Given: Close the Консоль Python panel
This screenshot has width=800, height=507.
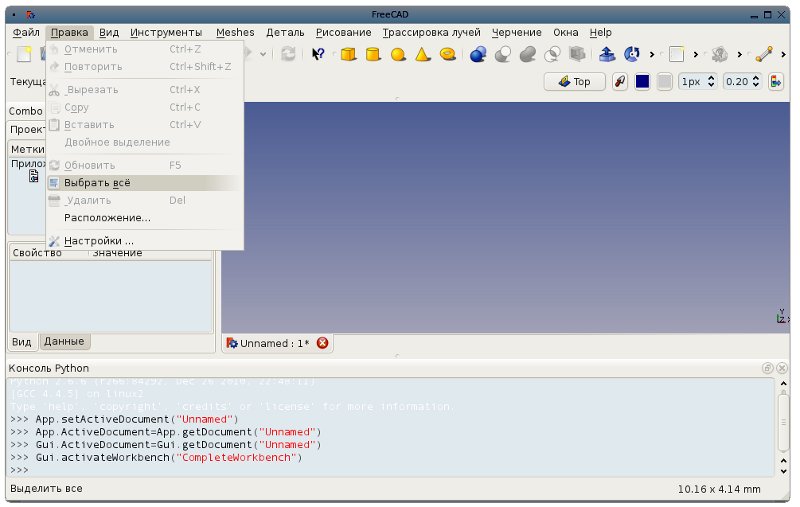Looking at the screenshot, I should coord(782,368).
